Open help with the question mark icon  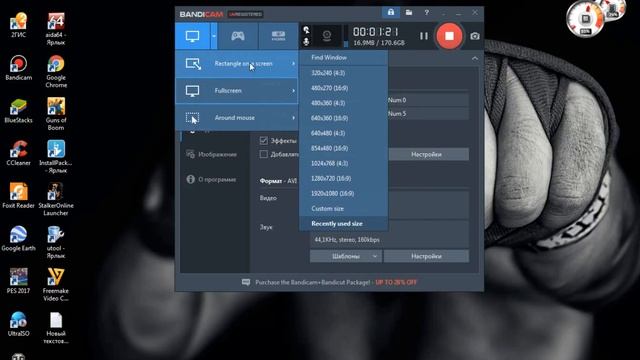tap(427, 13)
